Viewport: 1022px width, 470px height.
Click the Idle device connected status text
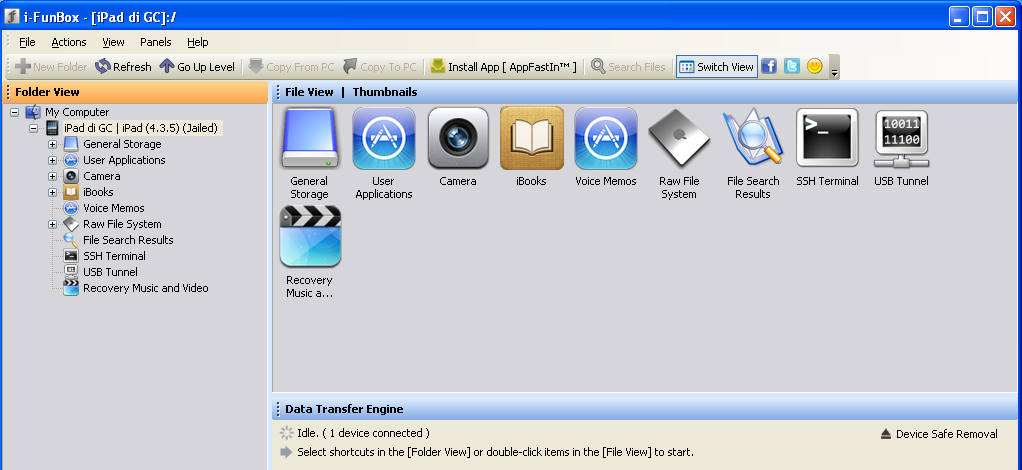click(363, 433)
